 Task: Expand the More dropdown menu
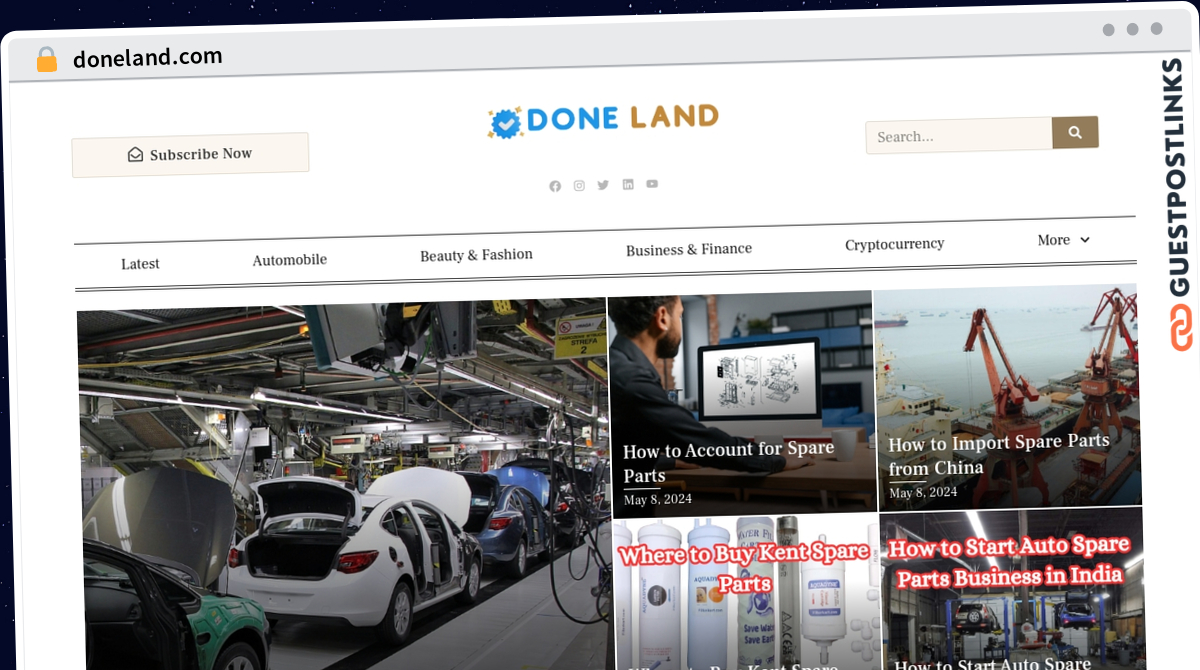(1064, 240)
